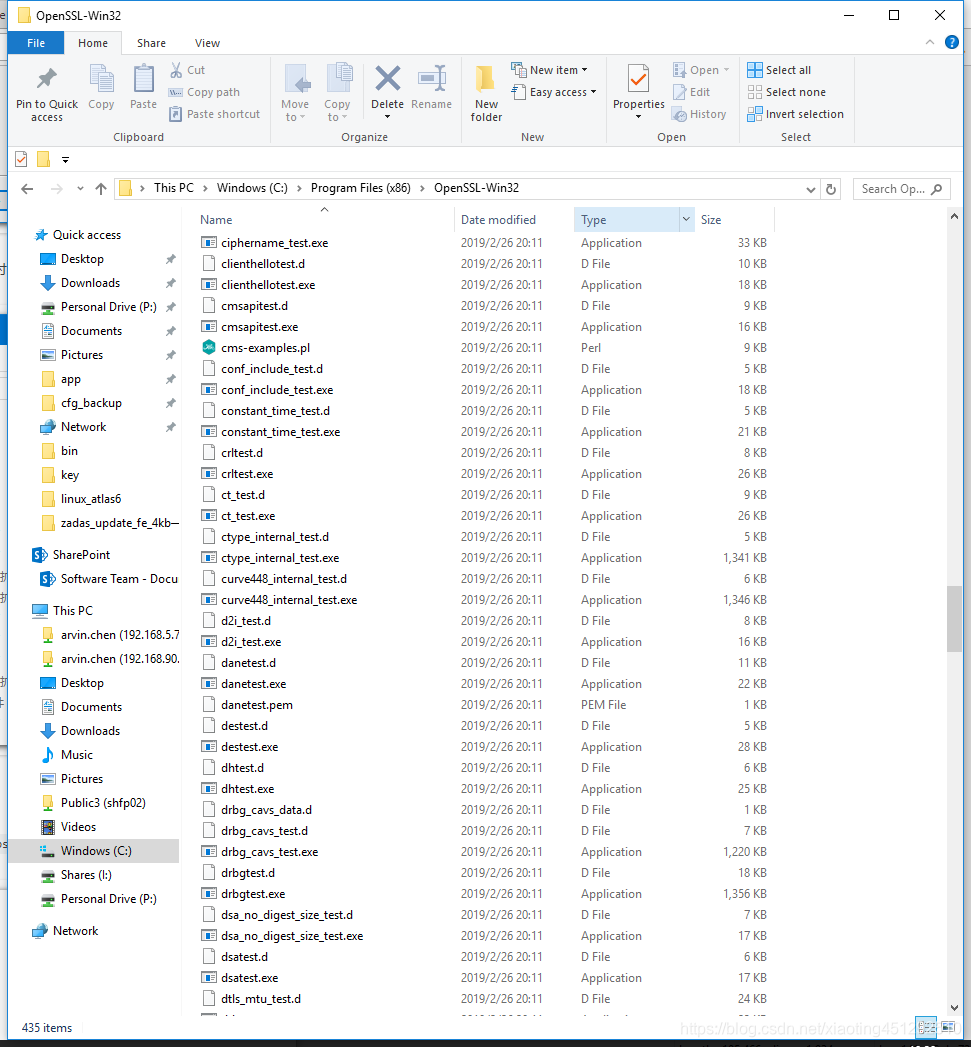Switch to Details view icon in status bar

coord(926,1028)
